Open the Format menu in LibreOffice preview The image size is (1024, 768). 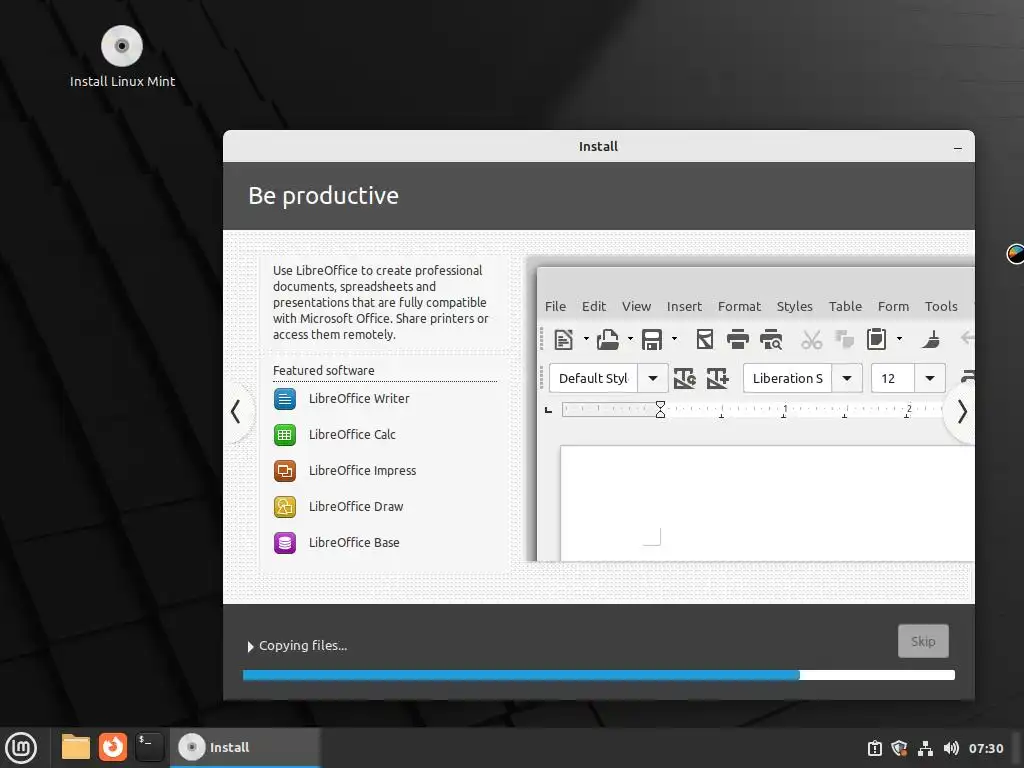click(x=739, y=306)
